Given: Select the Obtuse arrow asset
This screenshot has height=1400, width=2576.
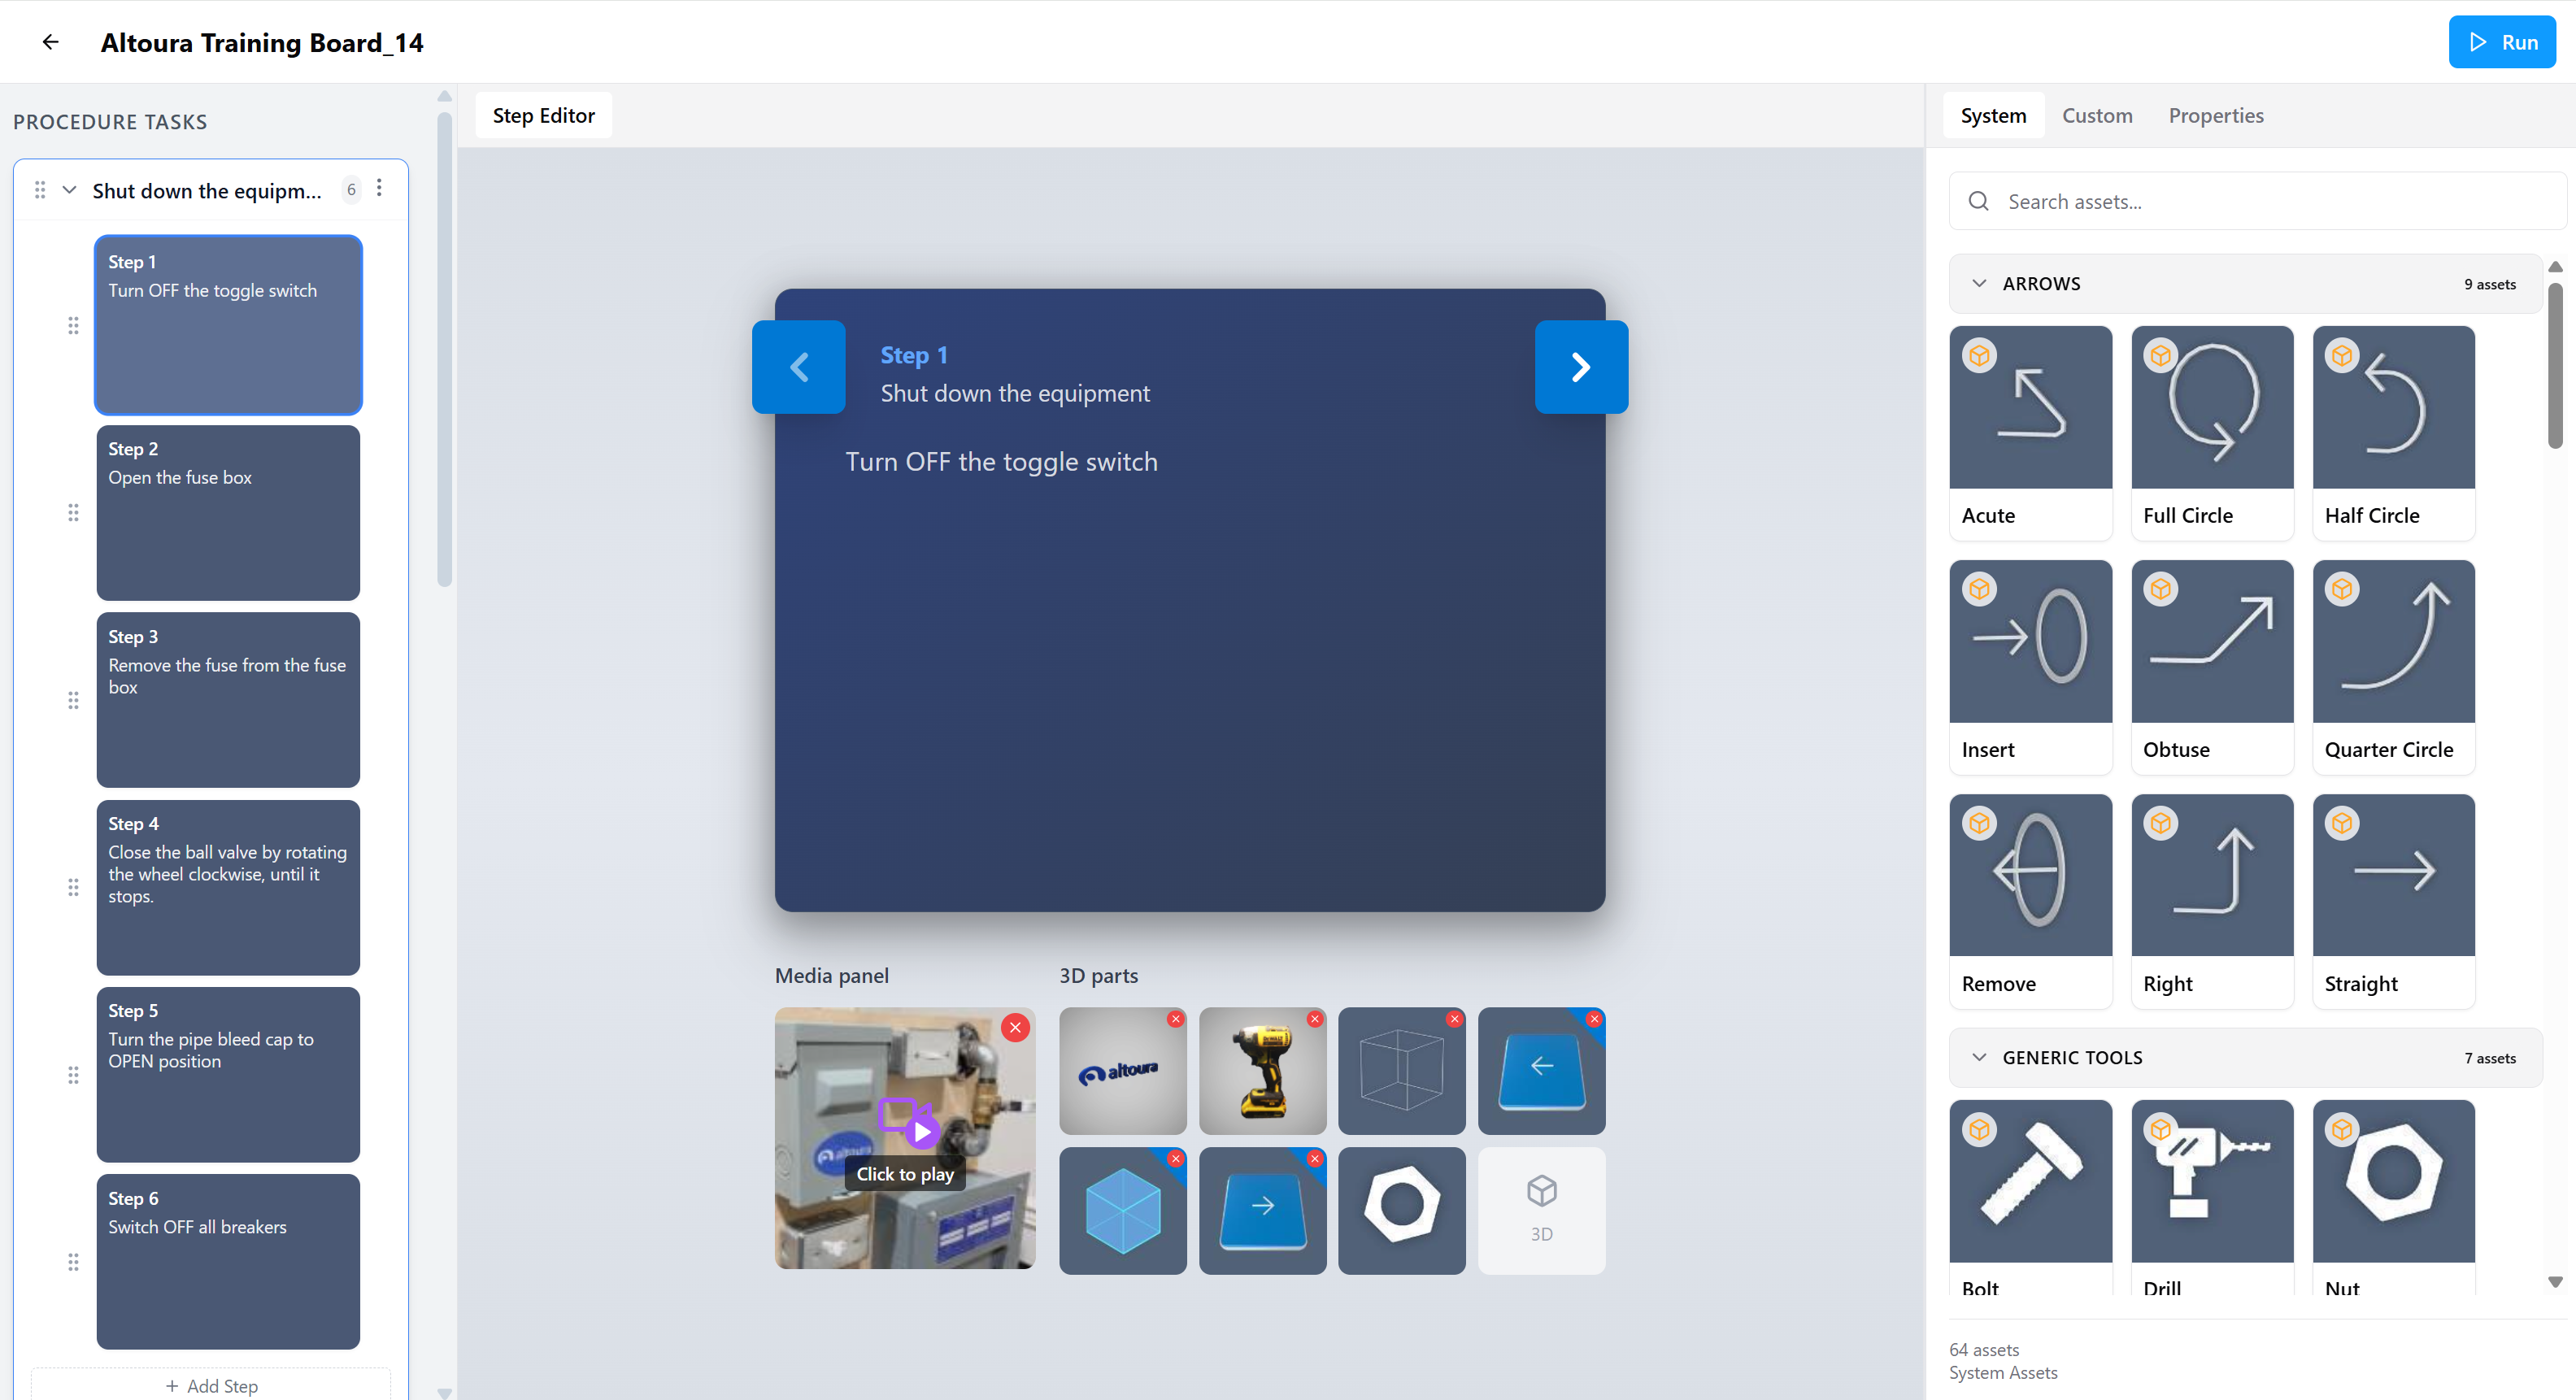Looking at the screenshot, I should [2212, 666].
